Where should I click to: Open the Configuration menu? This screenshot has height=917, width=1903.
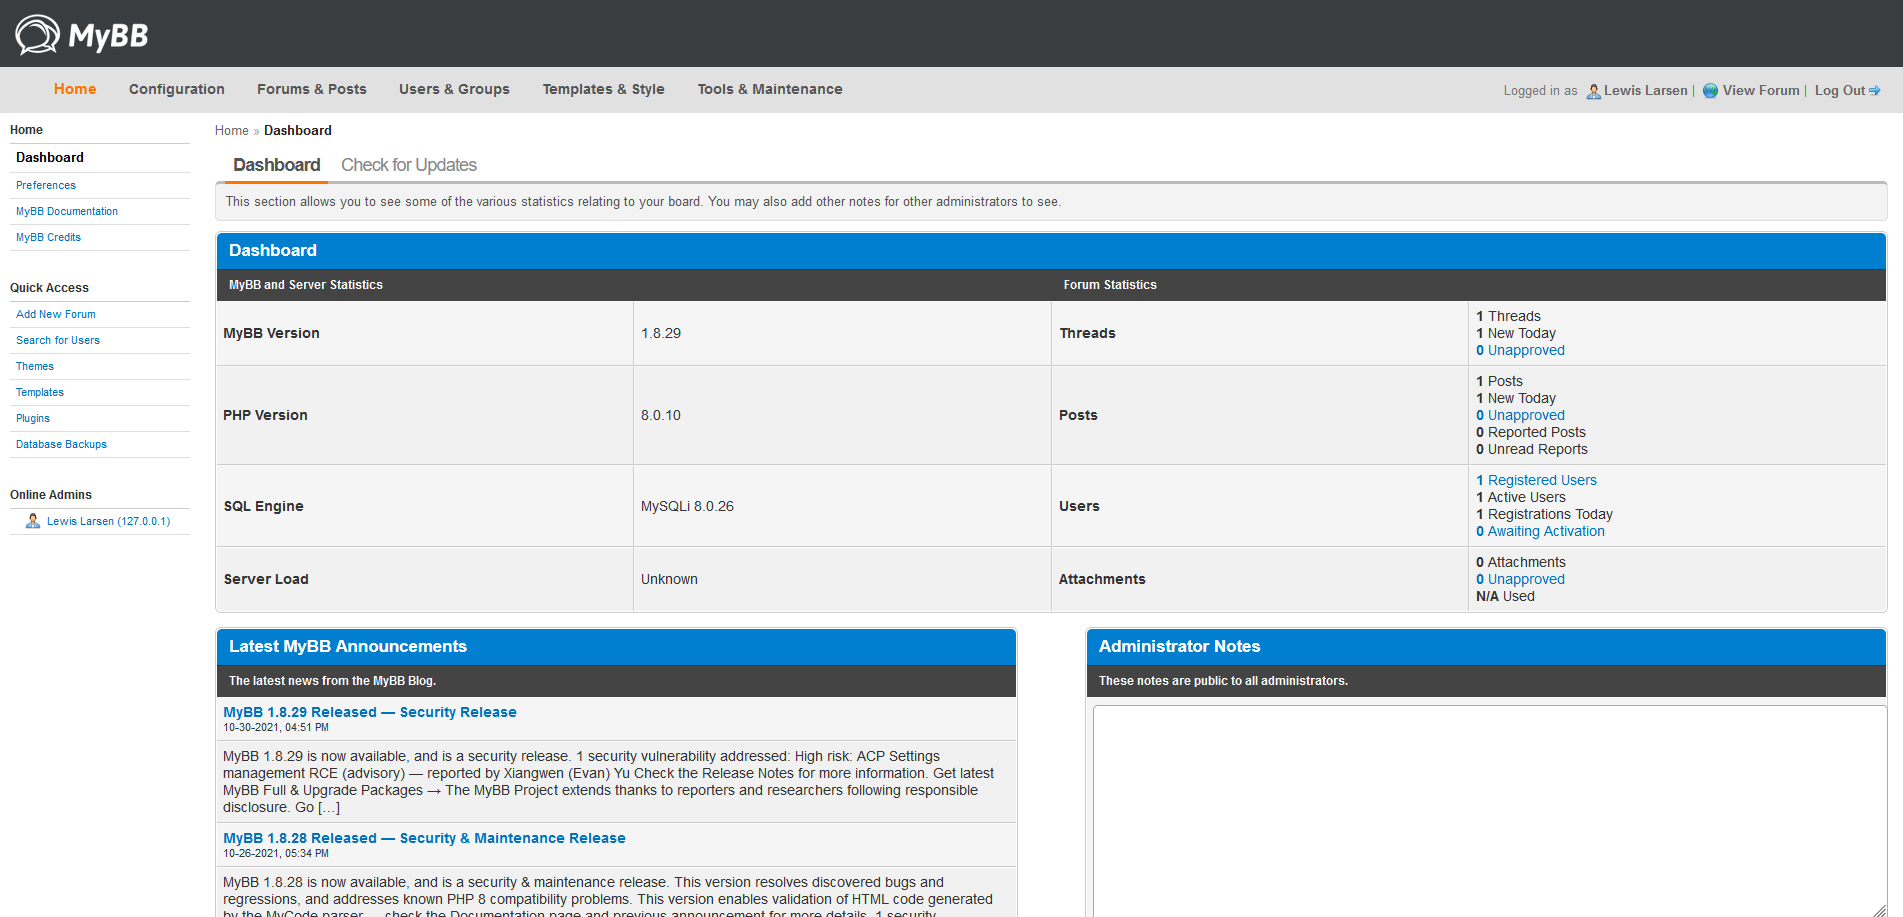[176, 89]
